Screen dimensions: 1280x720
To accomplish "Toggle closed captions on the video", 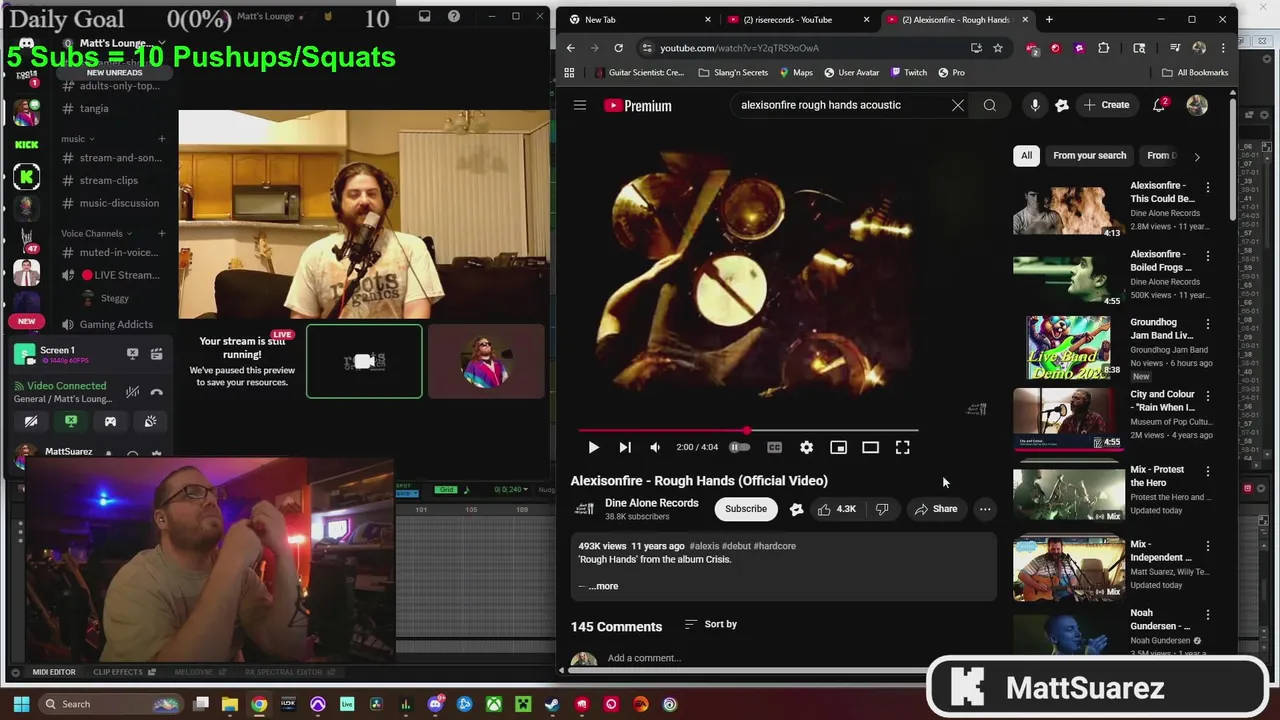I will [774, 448].
